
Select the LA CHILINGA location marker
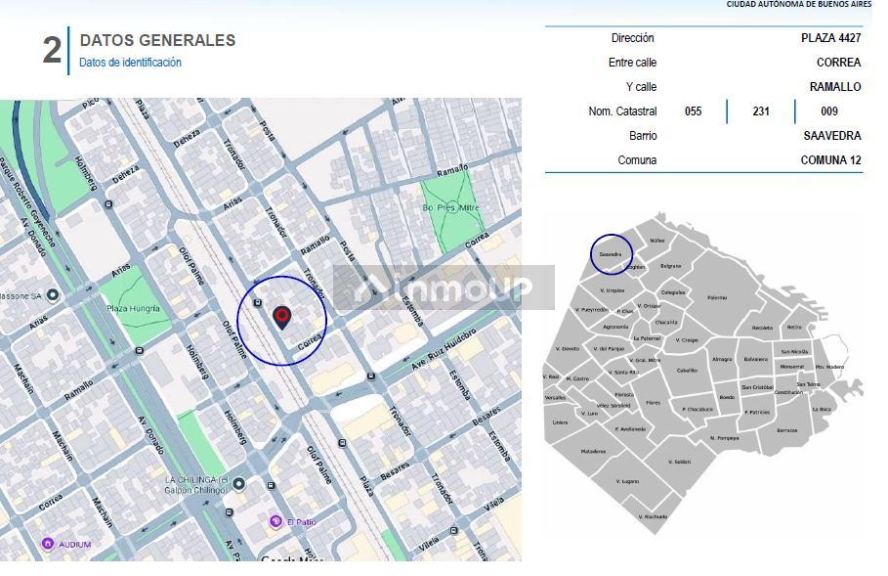pos(238,484)
